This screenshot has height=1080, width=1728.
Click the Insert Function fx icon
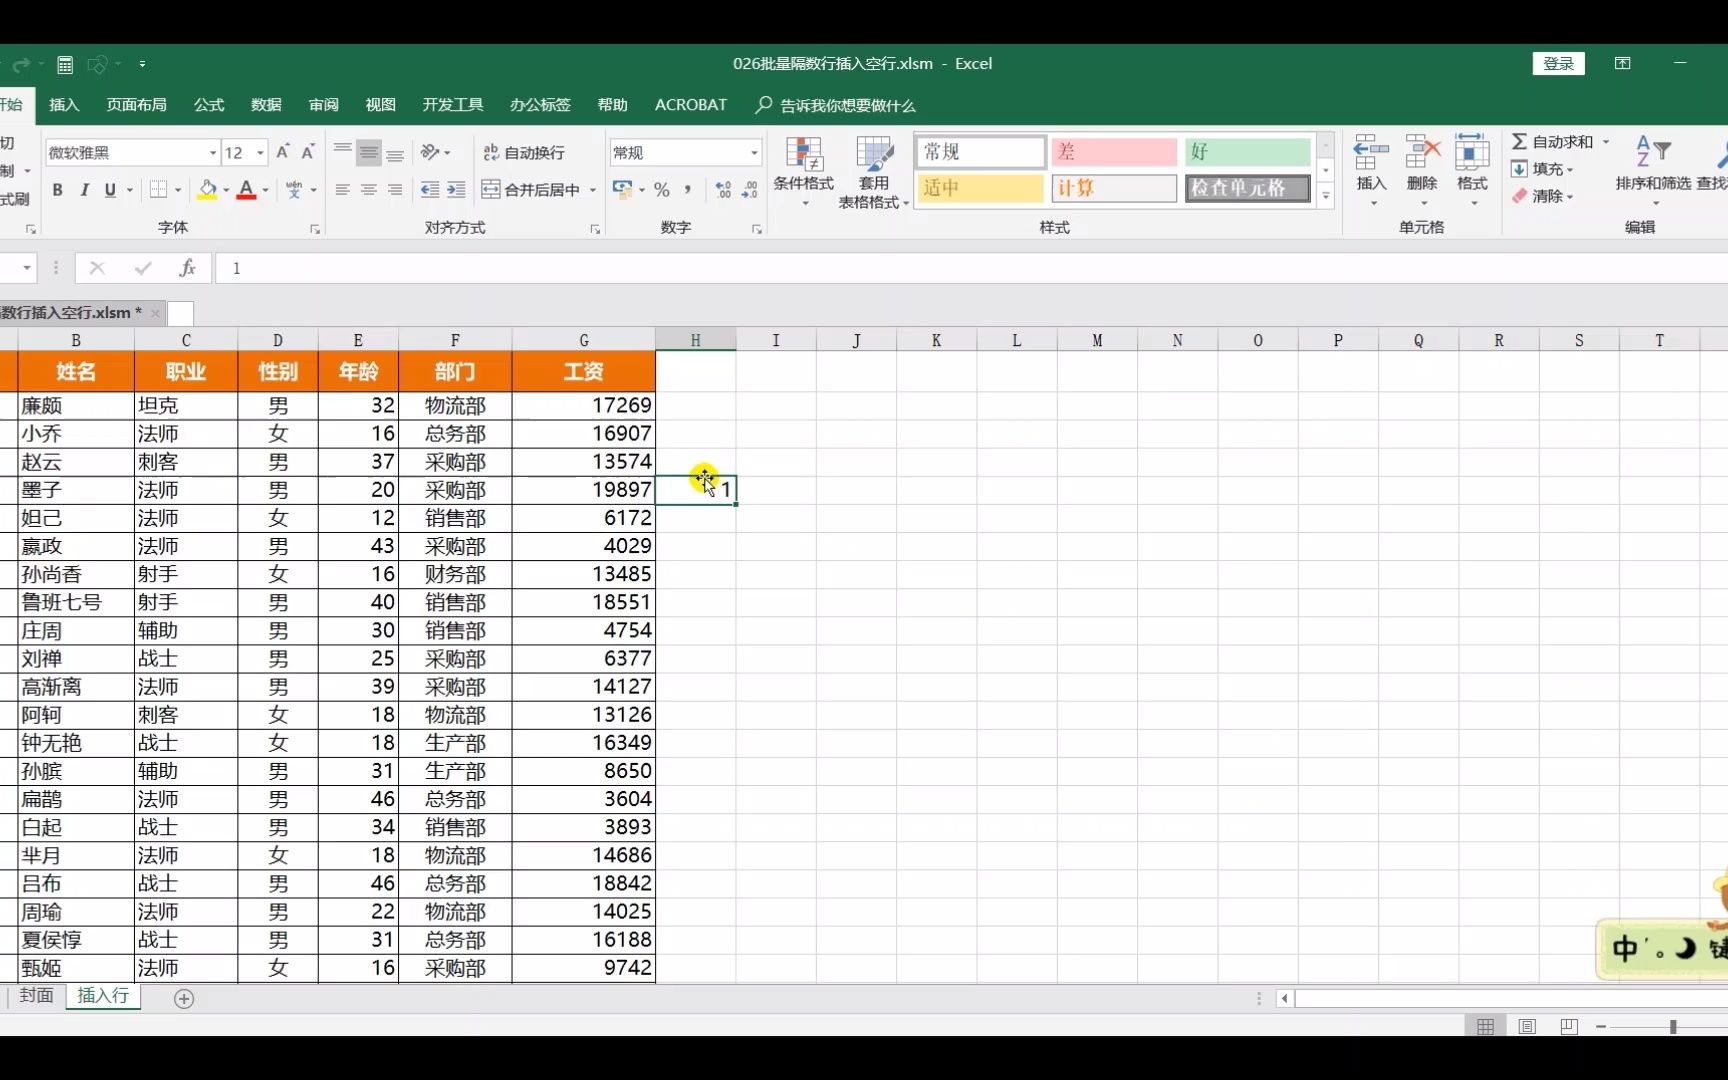pyautogui.click(x=187, y=267)
